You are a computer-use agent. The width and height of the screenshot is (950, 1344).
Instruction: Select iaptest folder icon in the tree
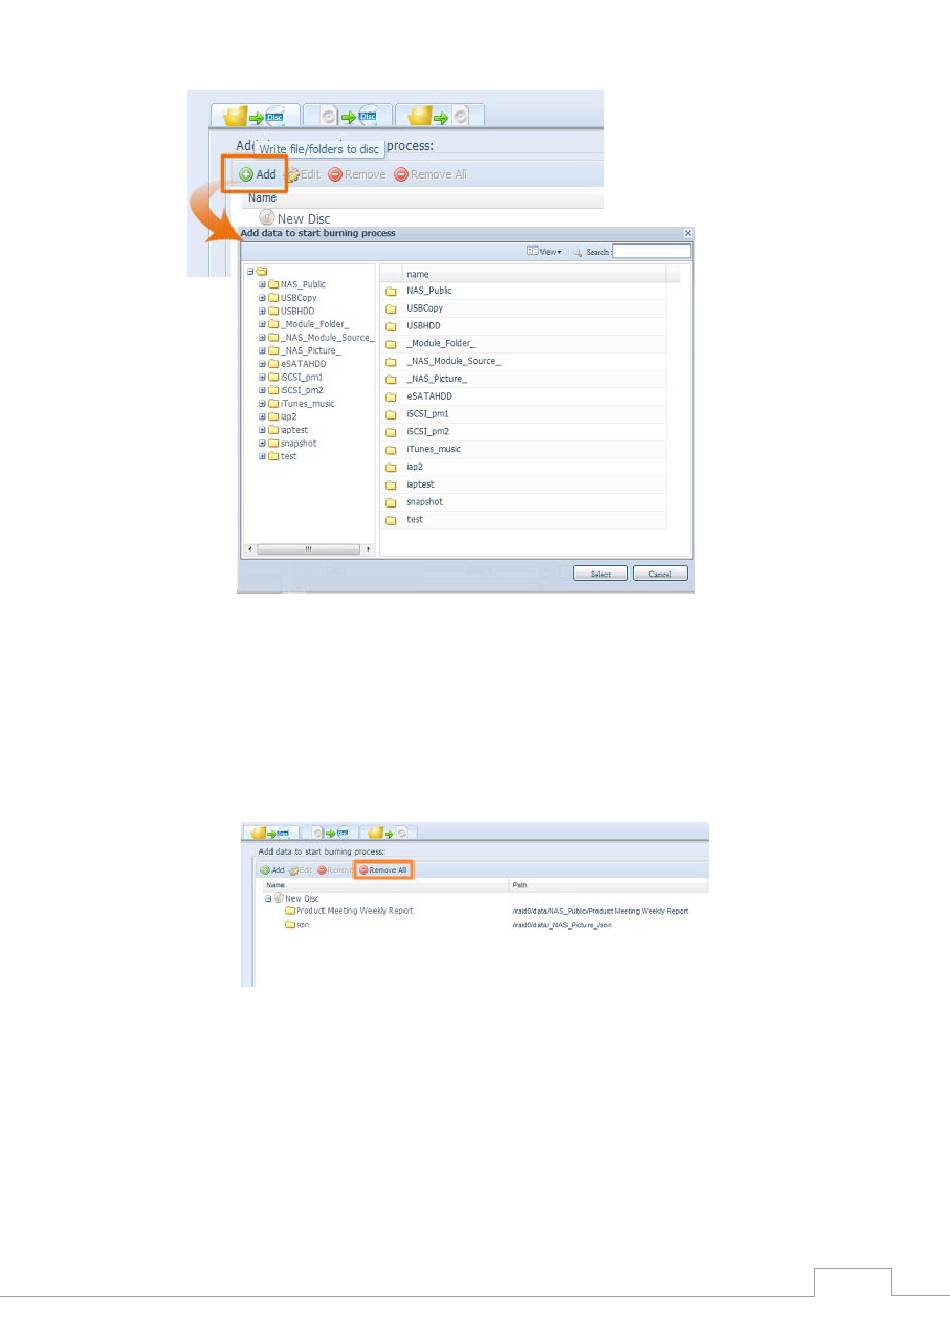[273, 430]
